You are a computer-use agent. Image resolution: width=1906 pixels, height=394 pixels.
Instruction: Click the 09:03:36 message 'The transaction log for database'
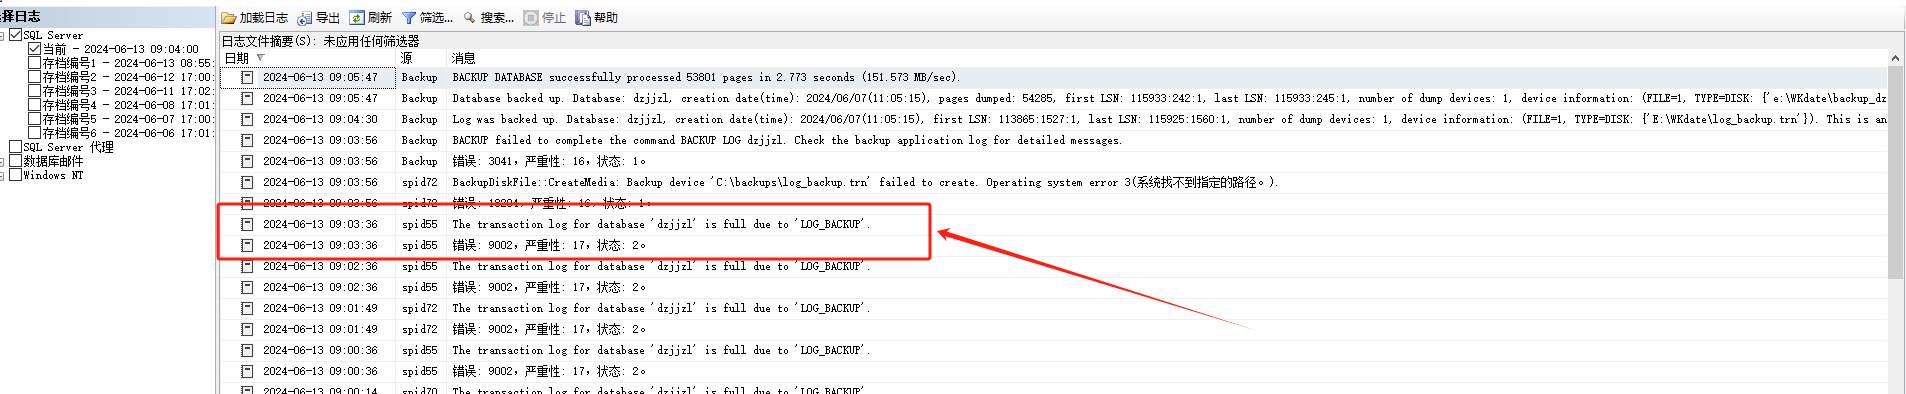(661, 224)
